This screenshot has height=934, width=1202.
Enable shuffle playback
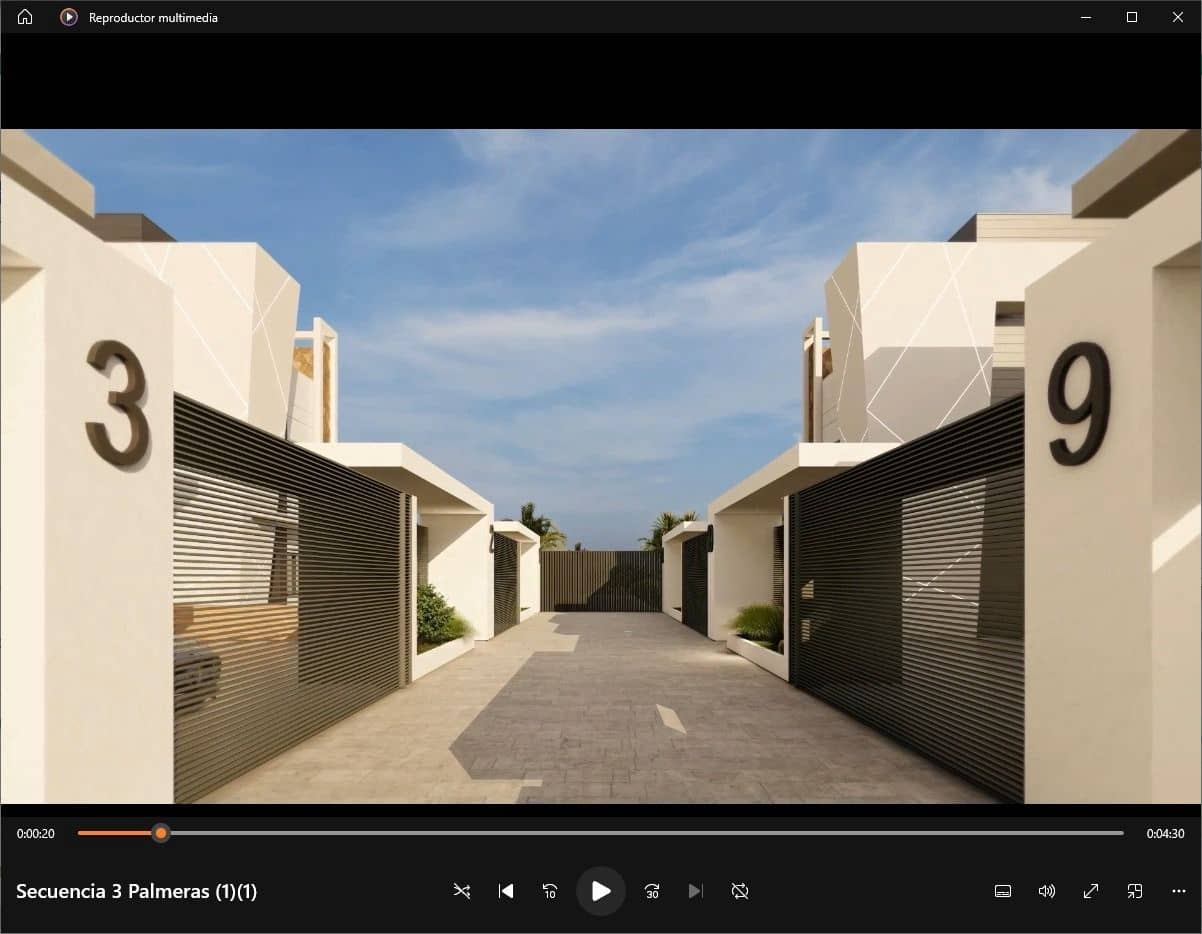coord(461,891)
